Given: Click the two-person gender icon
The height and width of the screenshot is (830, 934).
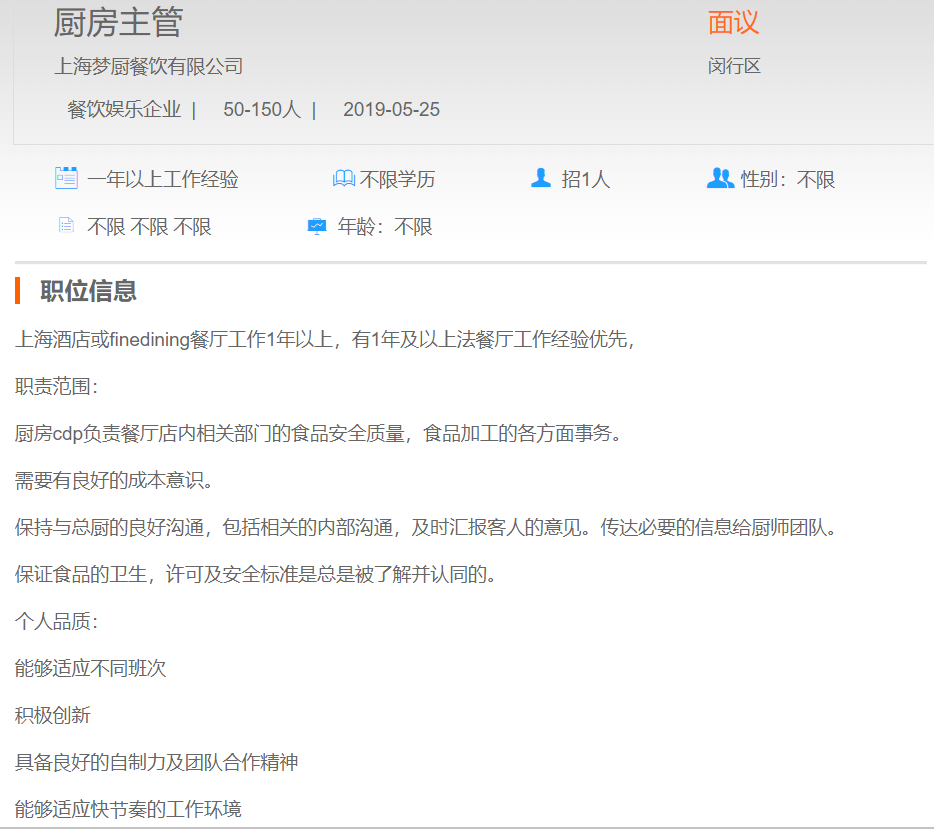Looking at the screenshot, I should 720,179.
